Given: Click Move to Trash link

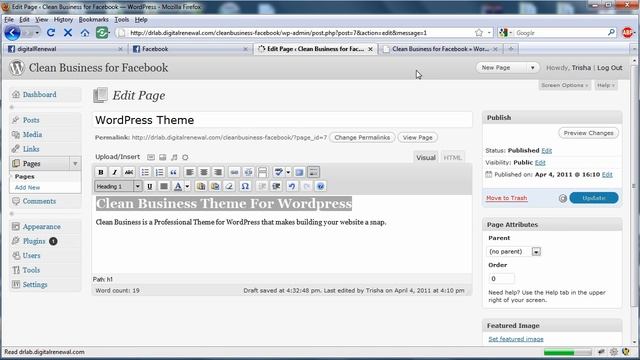Looking at the screenshot, I should click(x=507, y=198).
